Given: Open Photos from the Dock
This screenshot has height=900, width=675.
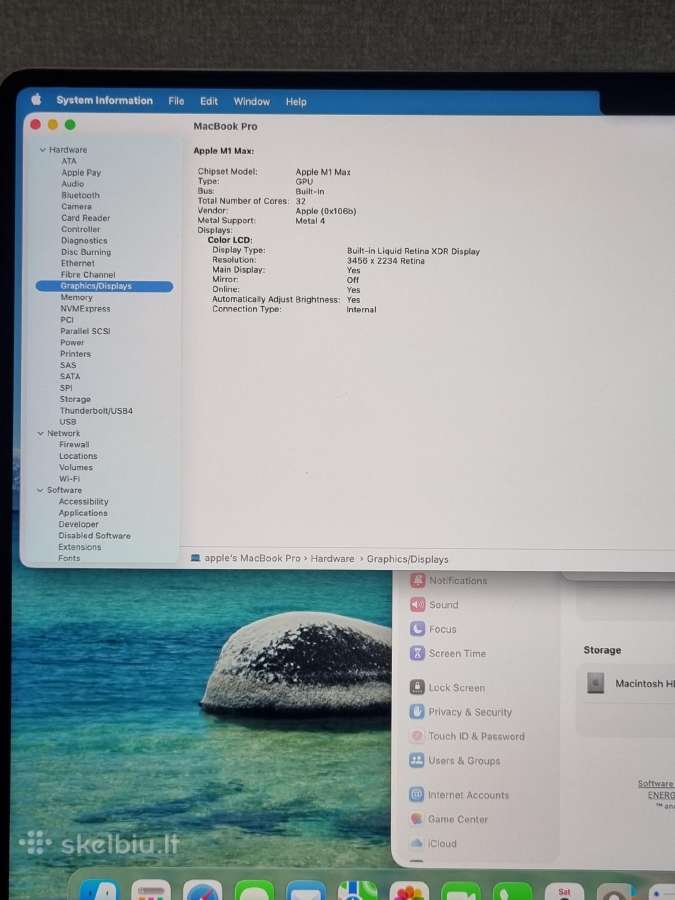Looking at the screenshot, I should 409,891.
